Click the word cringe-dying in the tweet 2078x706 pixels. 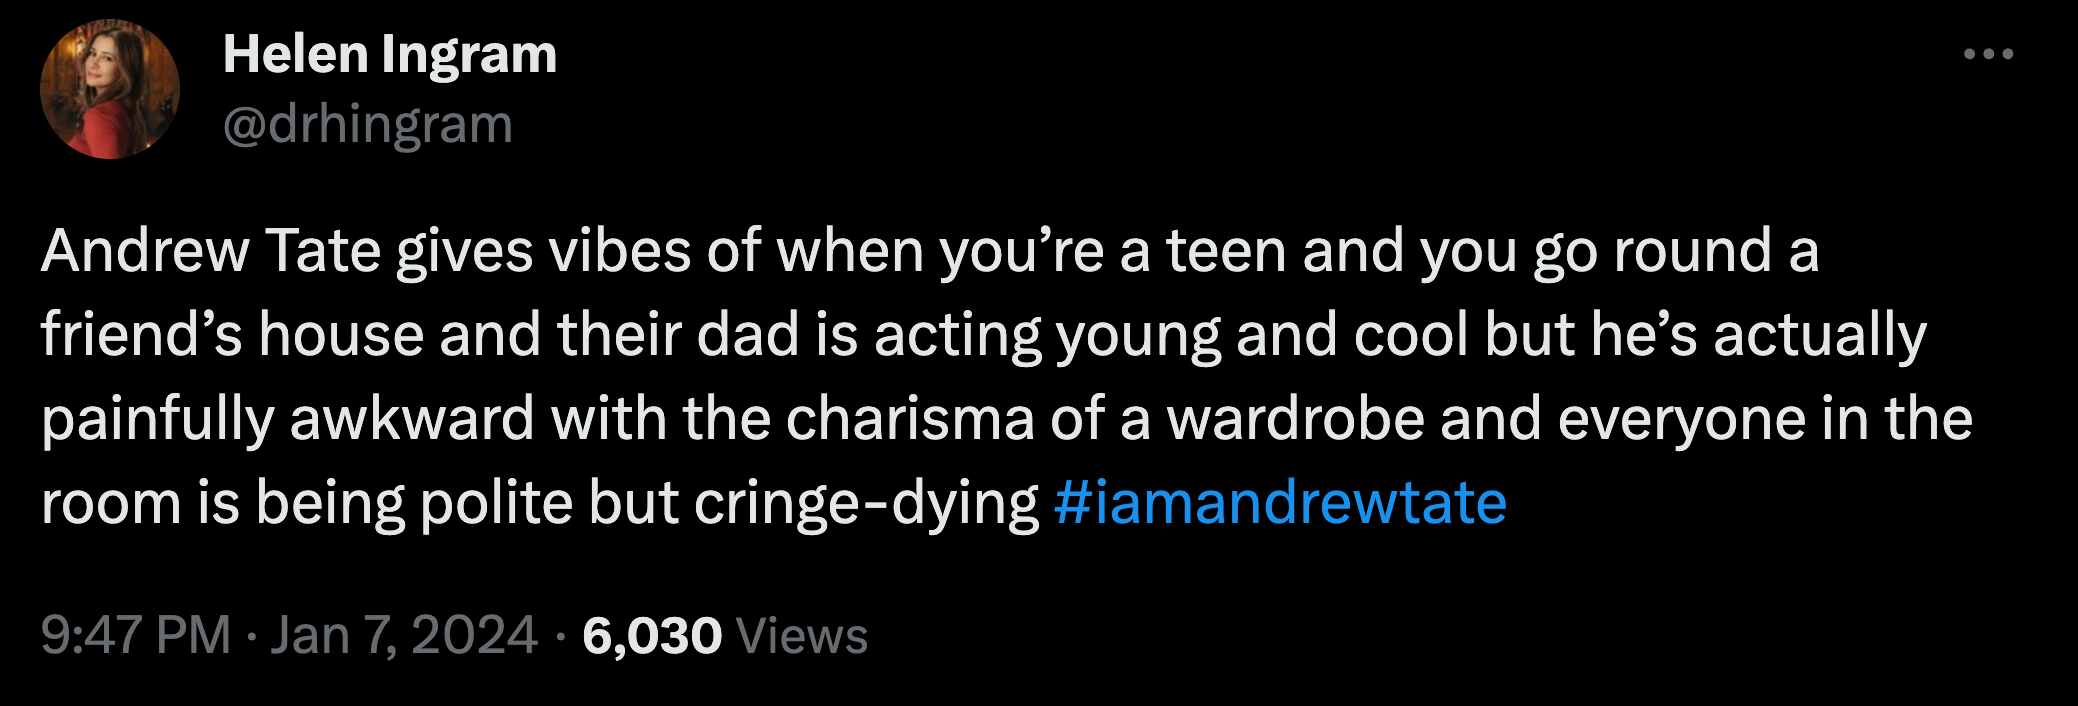tap(866, 502)
